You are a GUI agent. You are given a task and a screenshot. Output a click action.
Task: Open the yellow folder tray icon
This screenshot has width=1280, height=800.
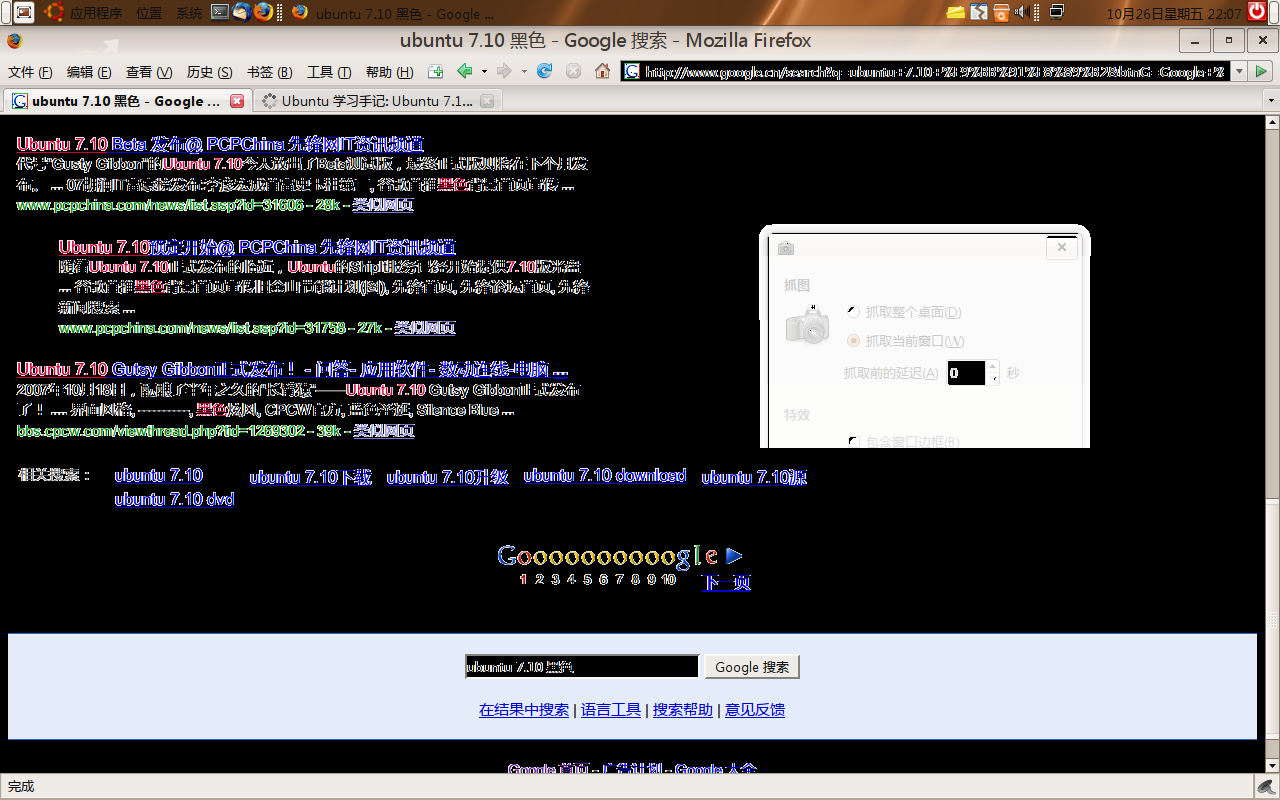coord(955,12)
